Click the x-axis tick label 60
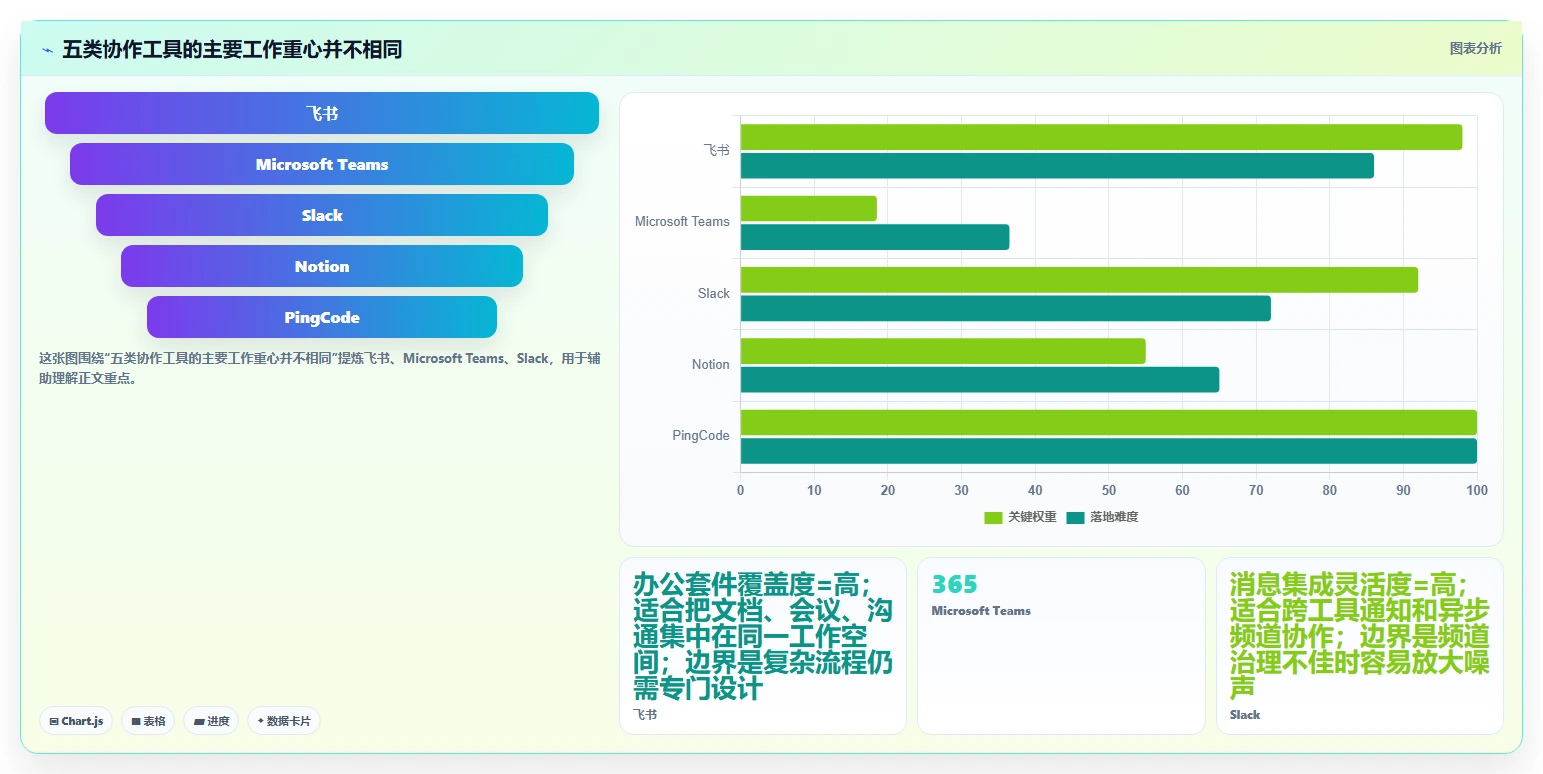This screenshot has height=774, width=1543. pyautogui.click(x=1182, y=490)
